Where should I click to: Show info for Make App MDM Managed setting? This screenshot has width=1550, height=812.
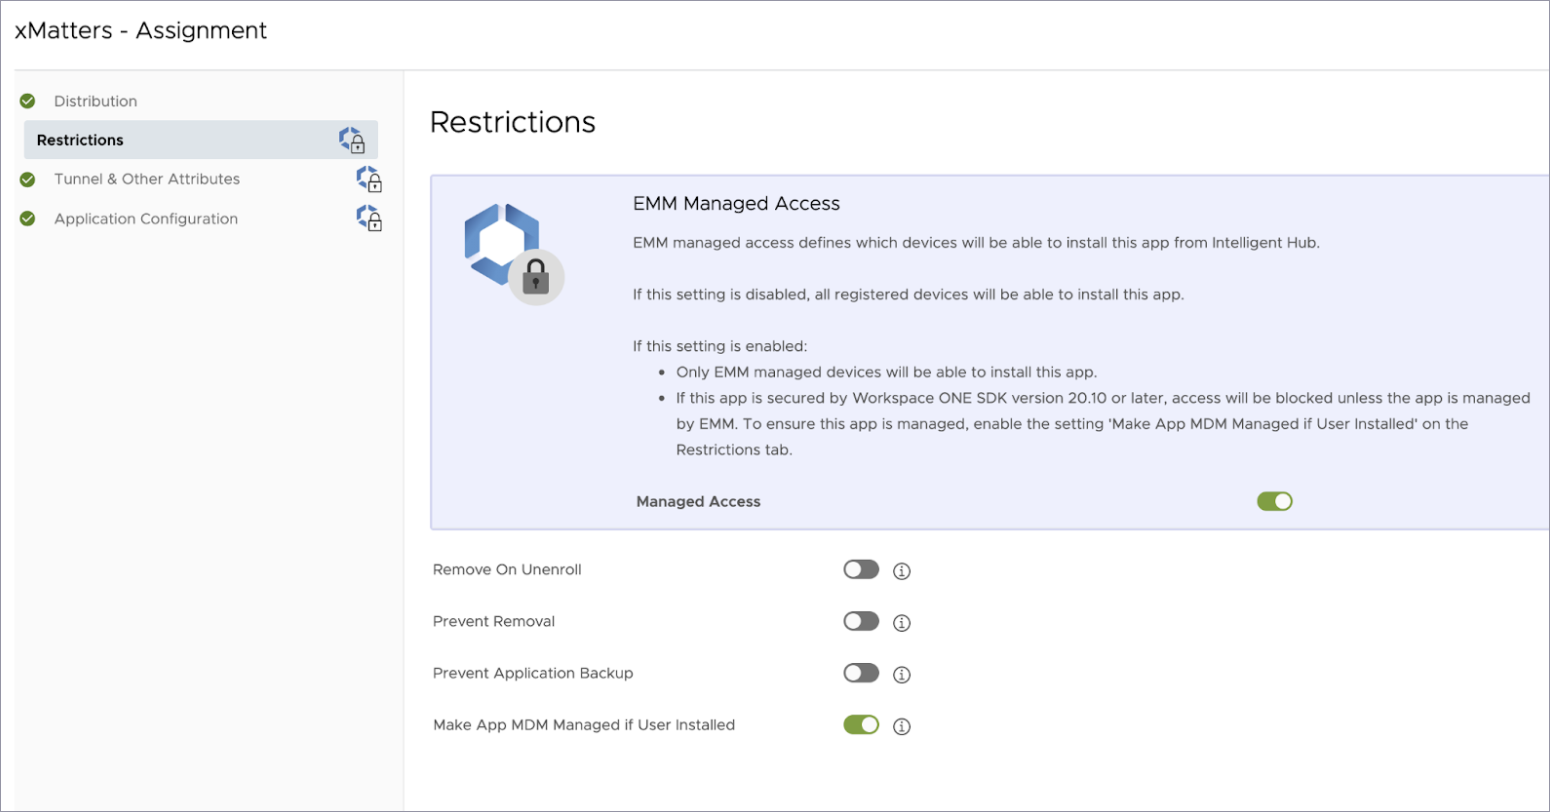901,726
